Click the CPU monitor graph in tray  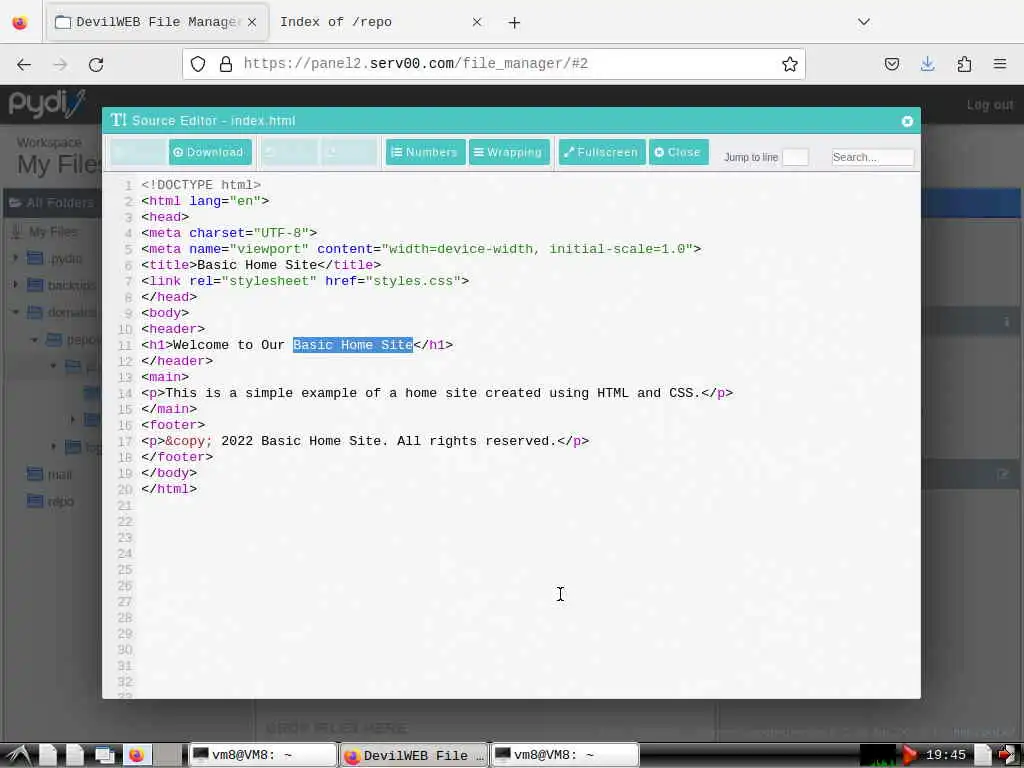pos(877,756)
